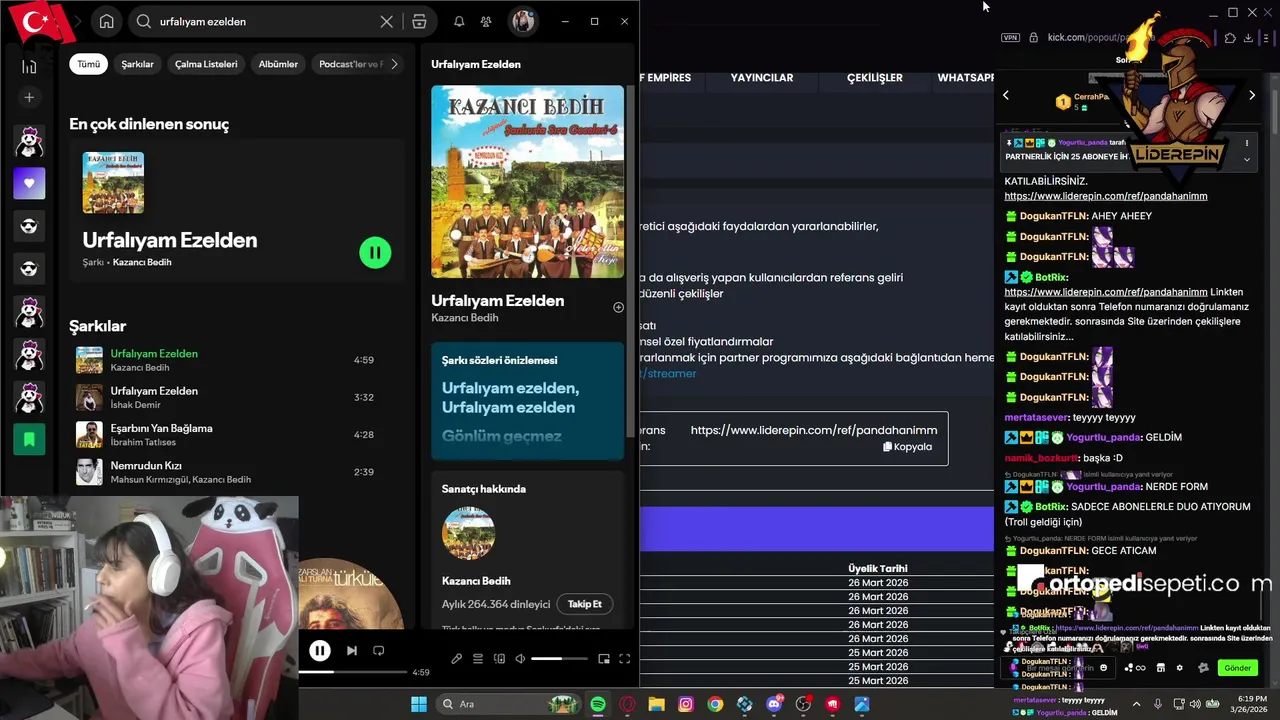Follow the artist with Takip Et
Viewport: 1280px width, 720px height.
585,604
